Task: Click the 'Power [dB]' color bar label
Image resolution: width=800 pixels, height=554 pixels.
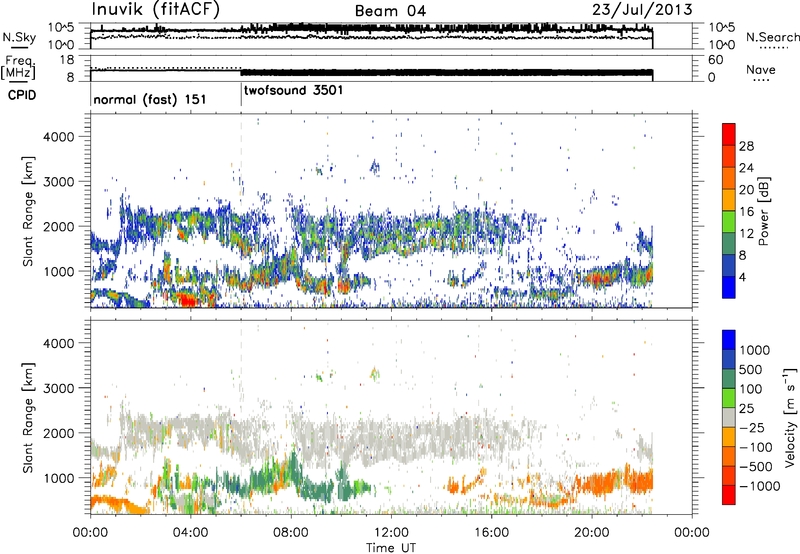Action: (x=763, y=212)
